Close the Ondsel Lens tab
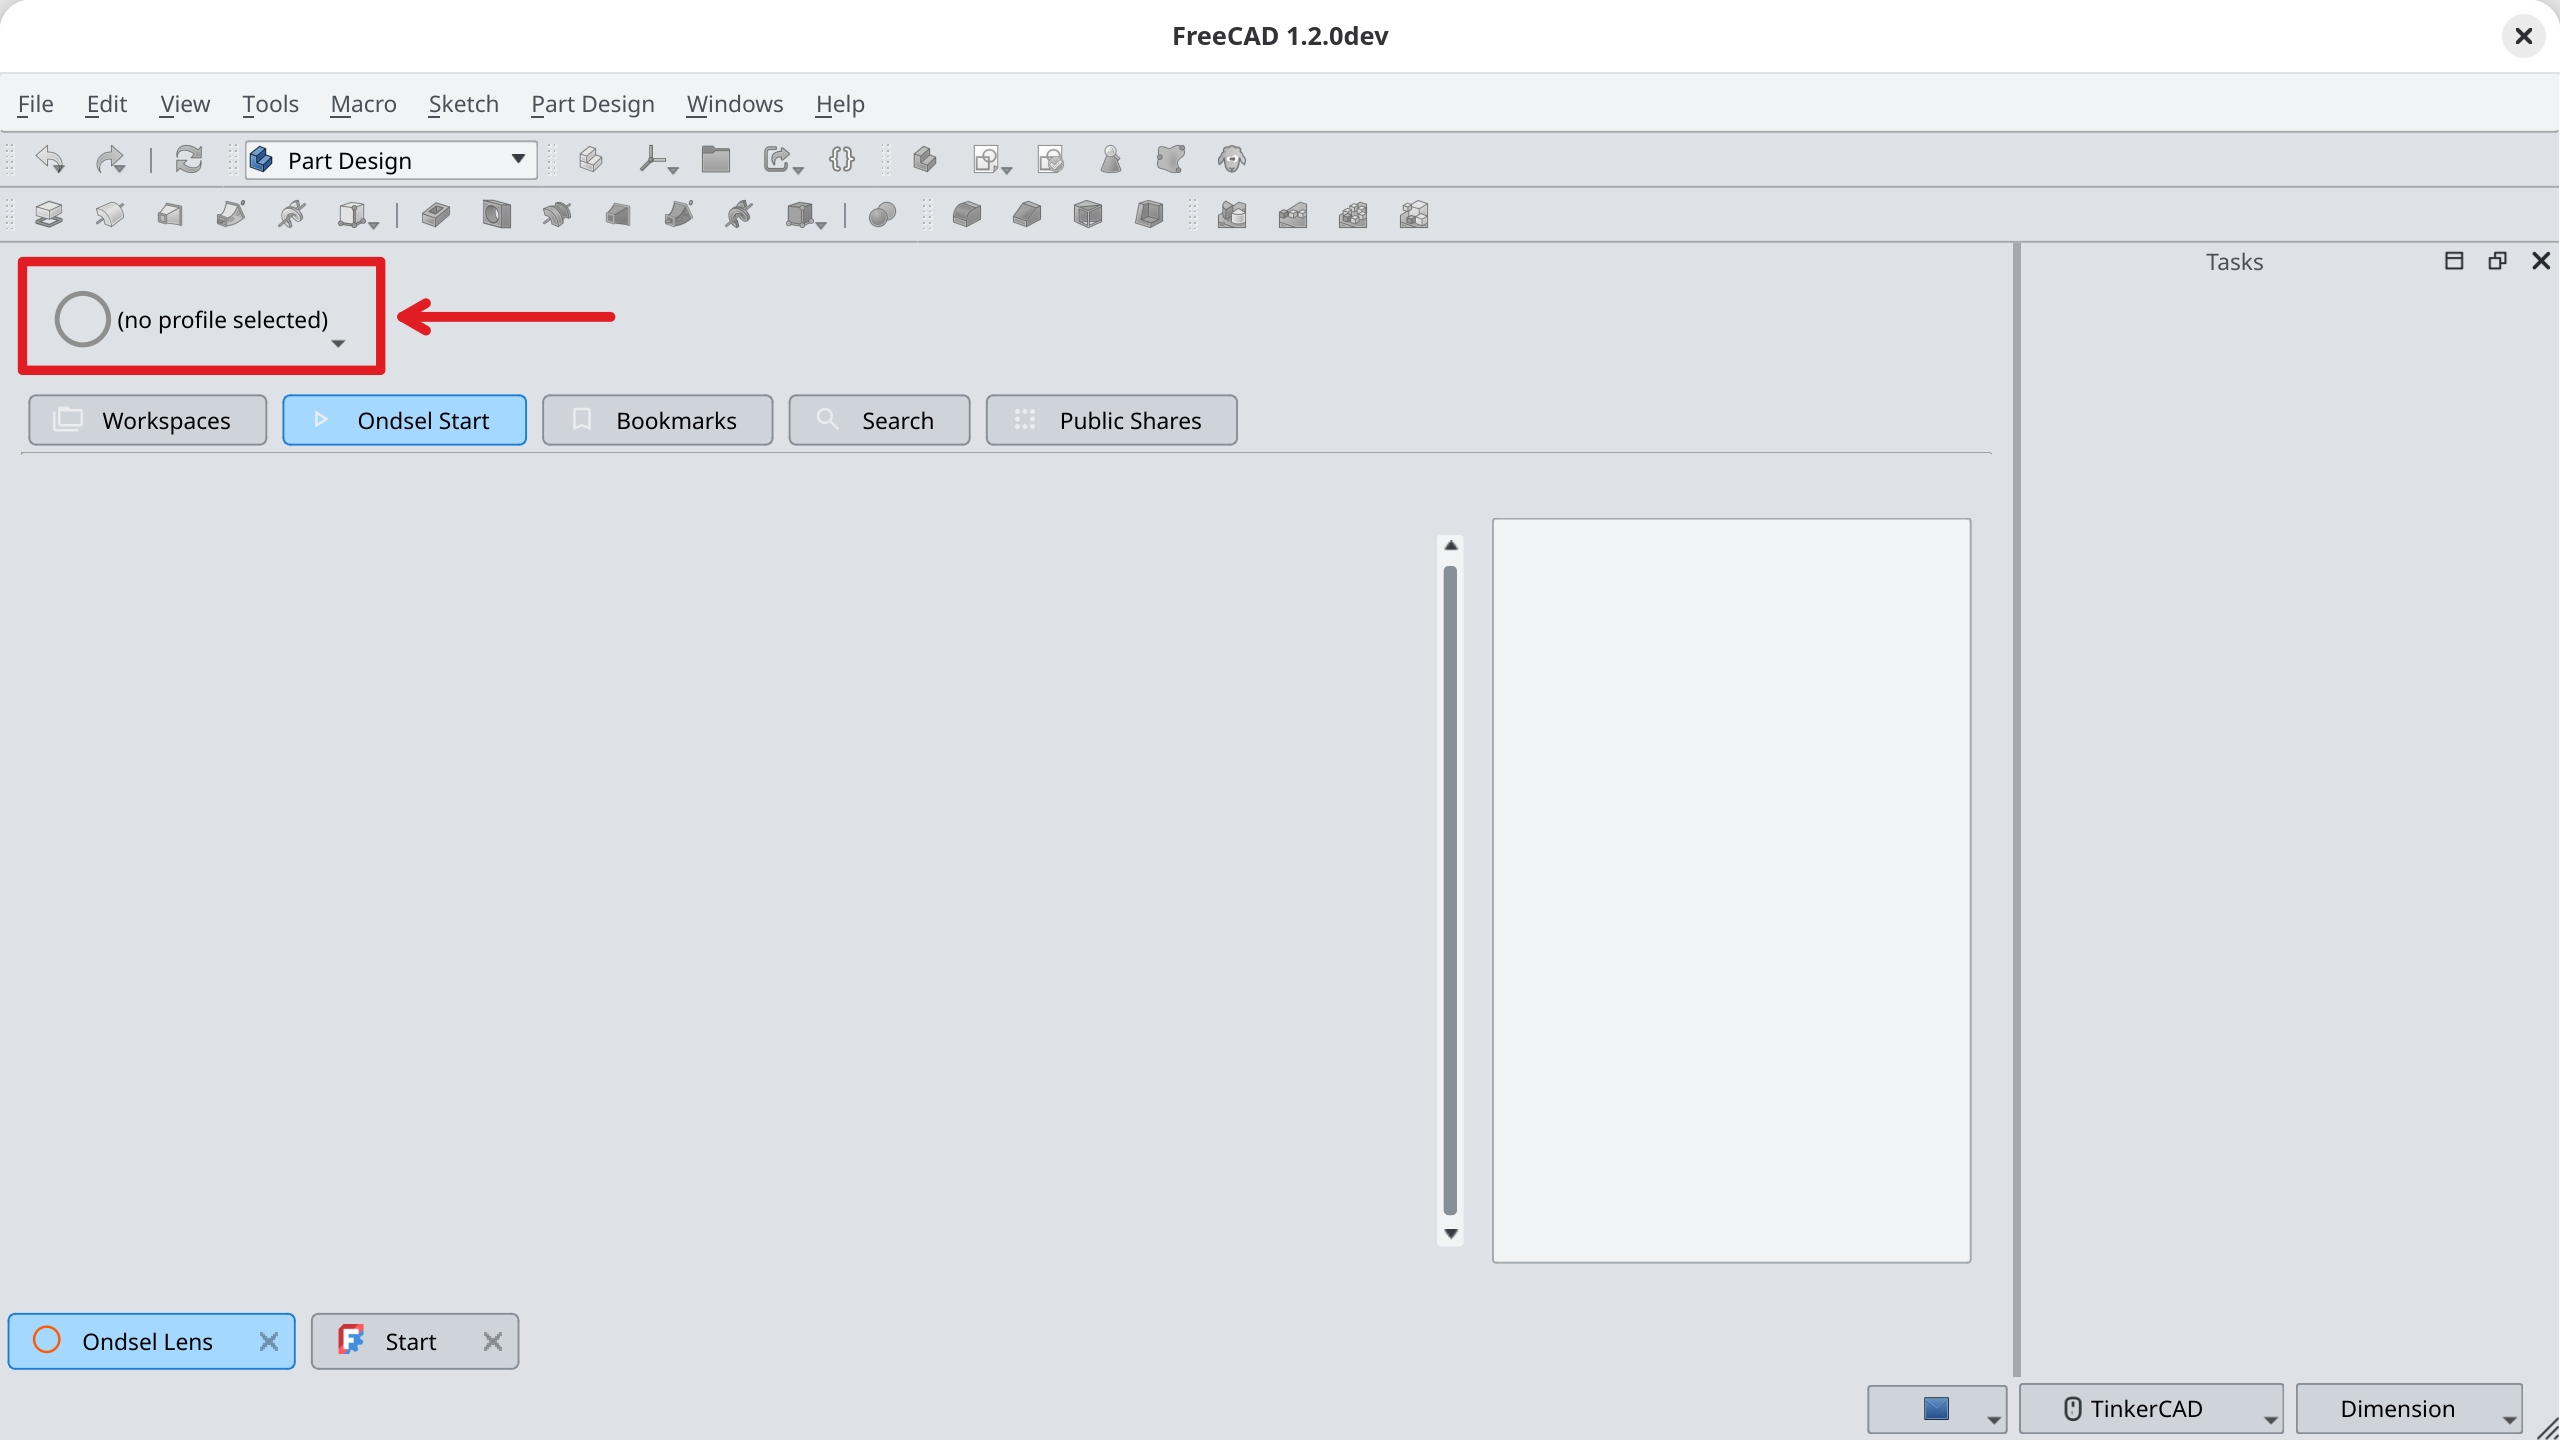 268,1341
